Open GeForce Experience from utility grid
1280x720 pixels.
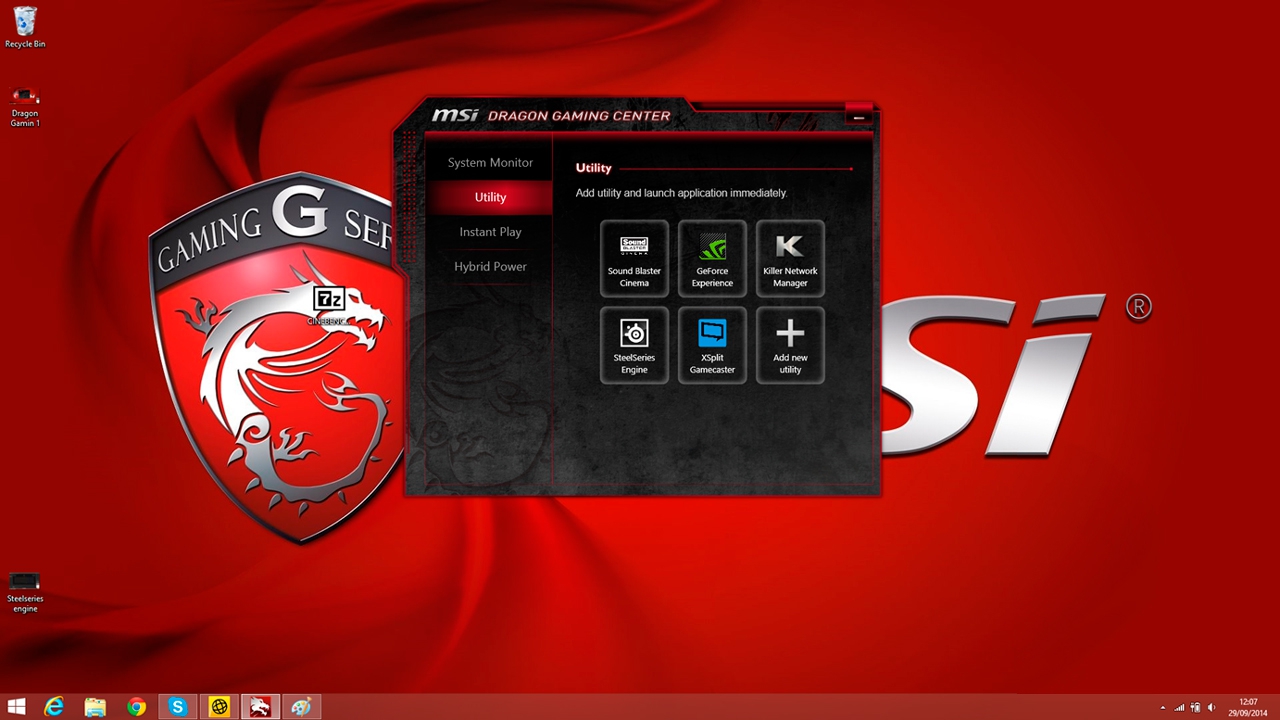(x=712, y=258)
